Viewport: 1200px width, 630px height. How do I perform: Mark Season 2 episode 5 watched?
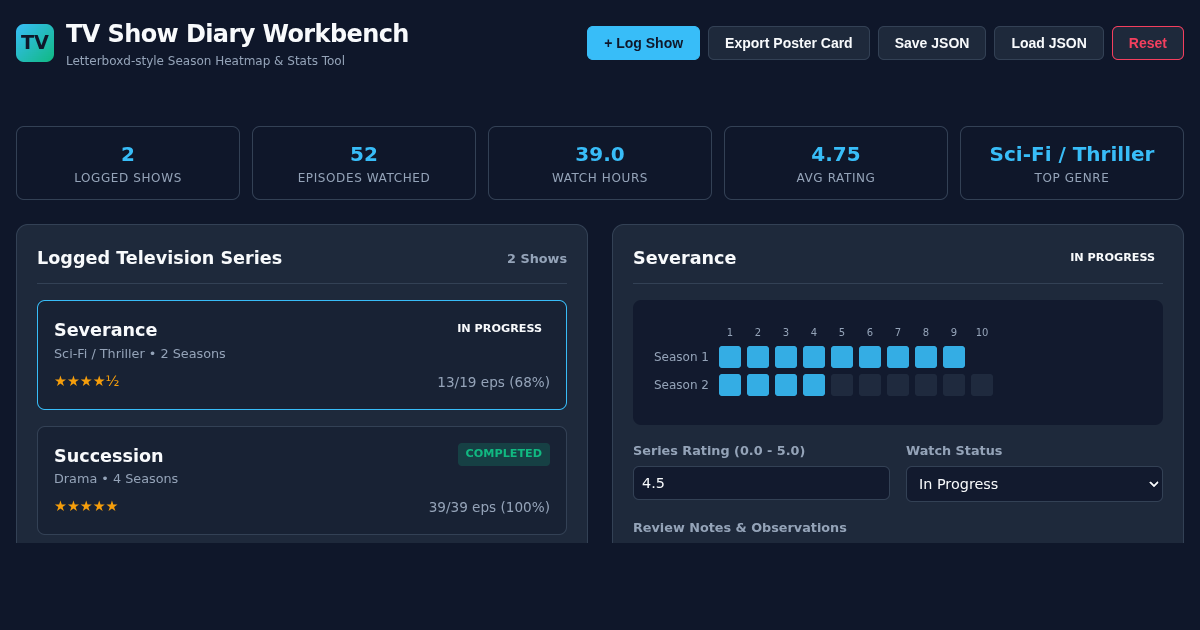coord(842,385)
